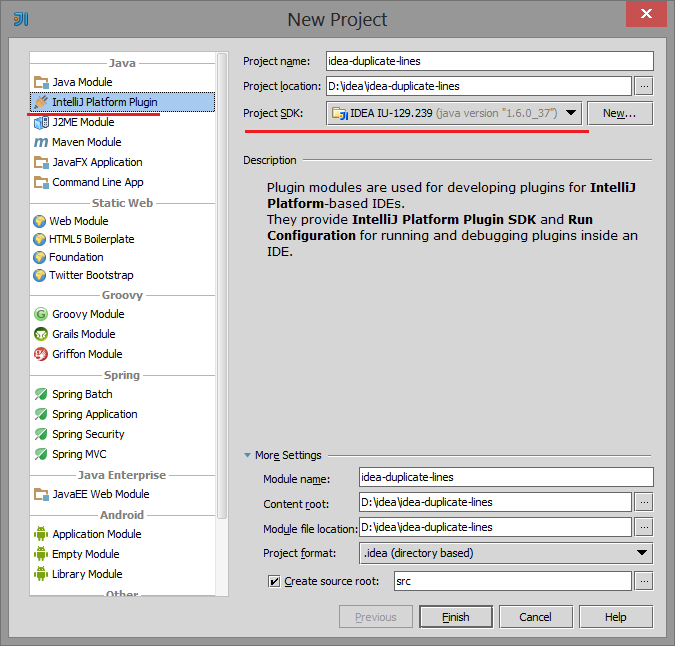The width and height of the screenshot is (675, 646).
Task: Click the IntelliJ Platform Plugin plug icon
Action: 41,102
